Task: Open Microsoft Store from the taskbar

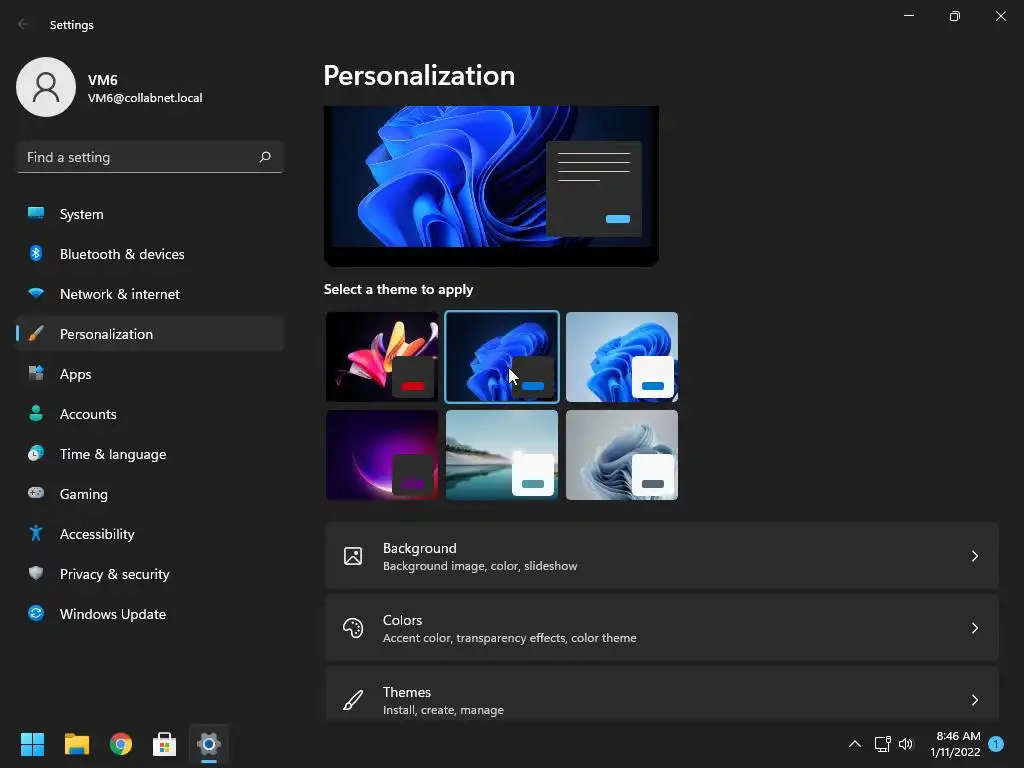Action: tap(165, 744)
